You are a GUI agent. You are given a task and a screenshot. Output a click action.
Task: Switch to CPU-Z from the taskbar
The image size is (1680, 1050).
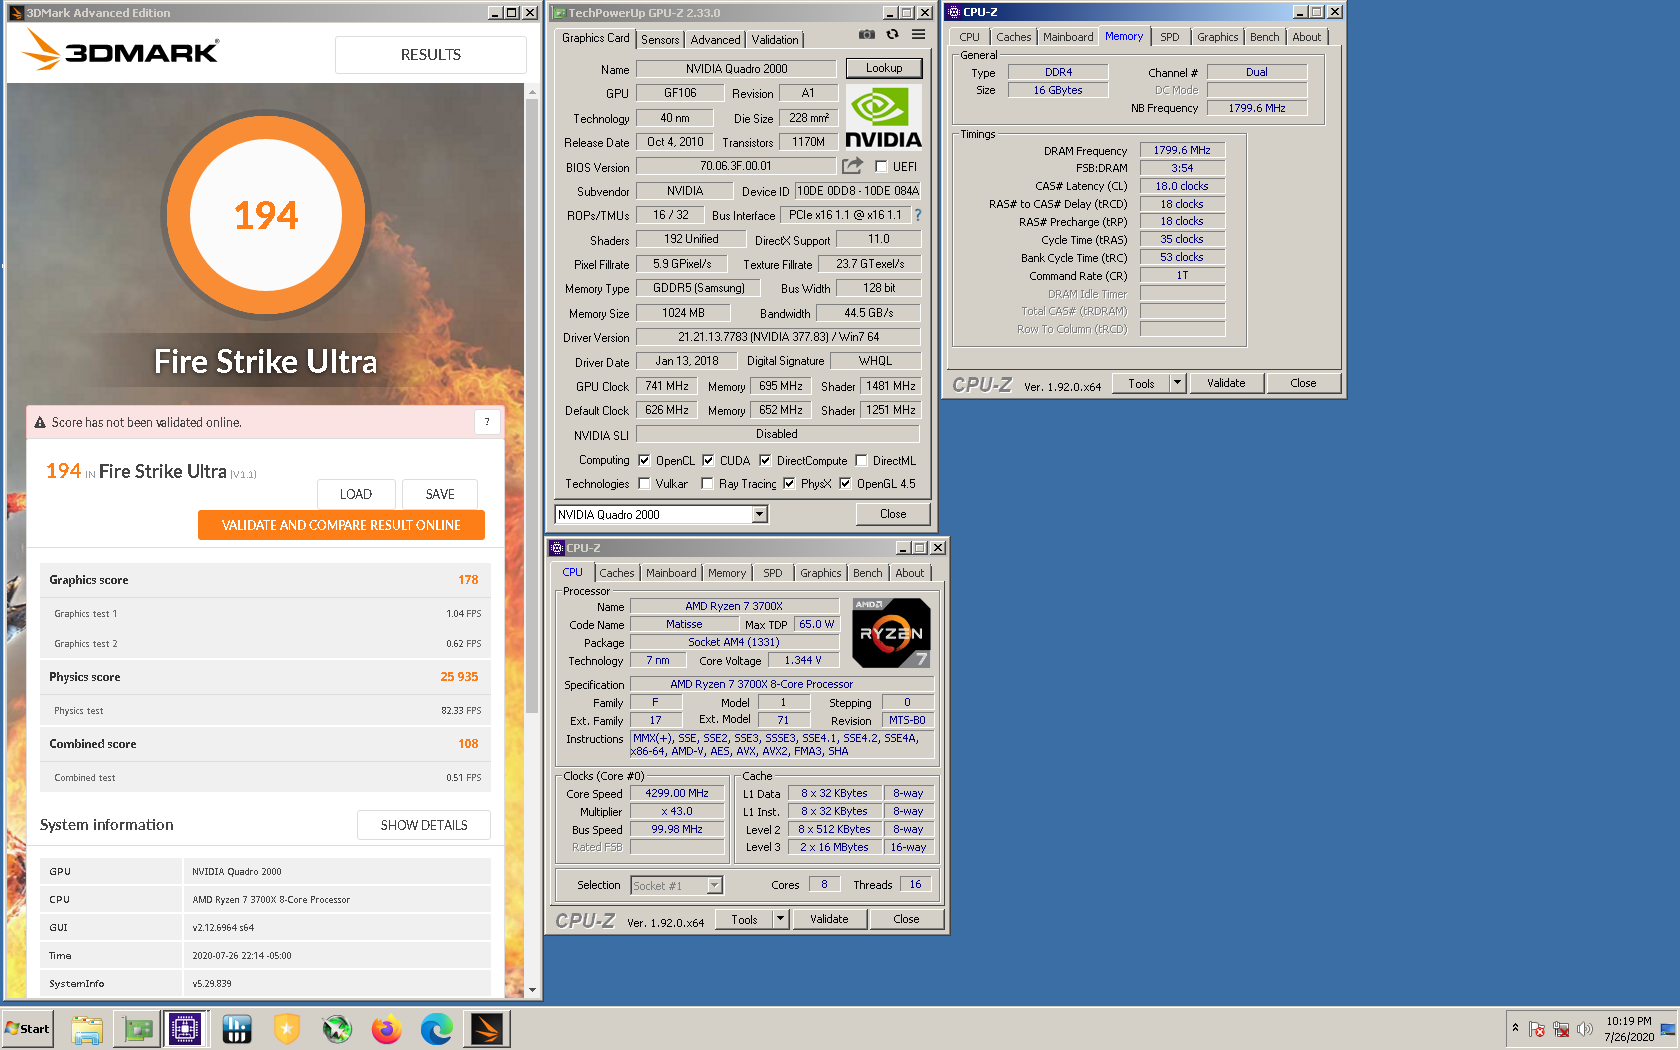(186, 1028)
